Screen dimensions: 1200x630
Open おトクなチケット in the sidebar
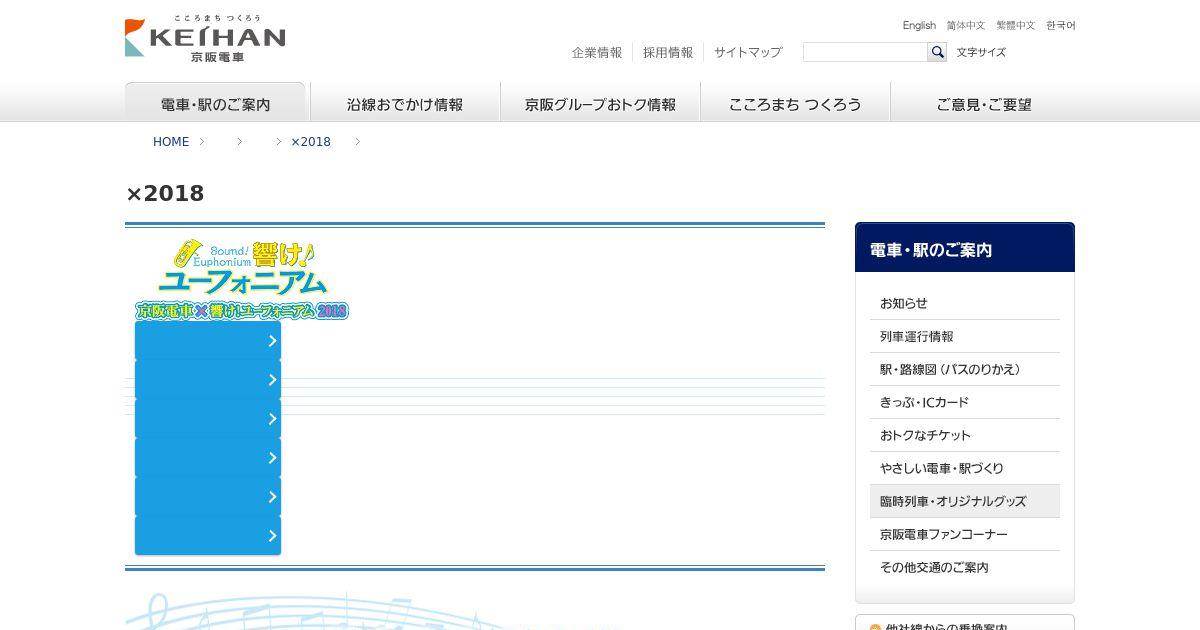(965, 435)
